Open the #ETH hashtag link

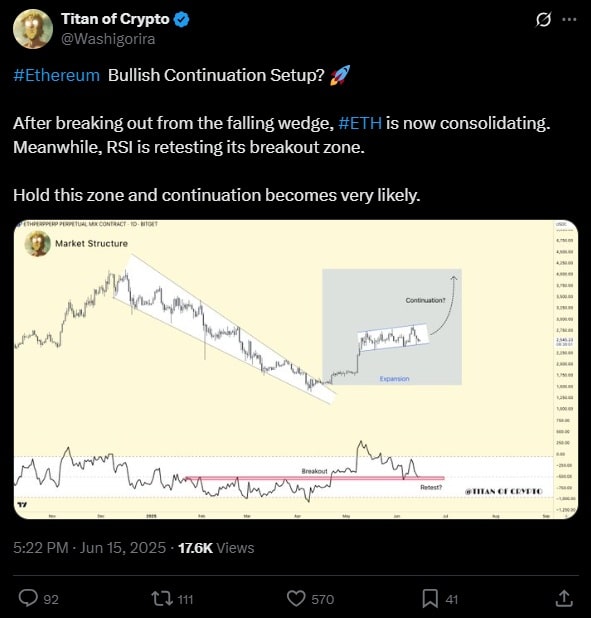coord(360,123)
